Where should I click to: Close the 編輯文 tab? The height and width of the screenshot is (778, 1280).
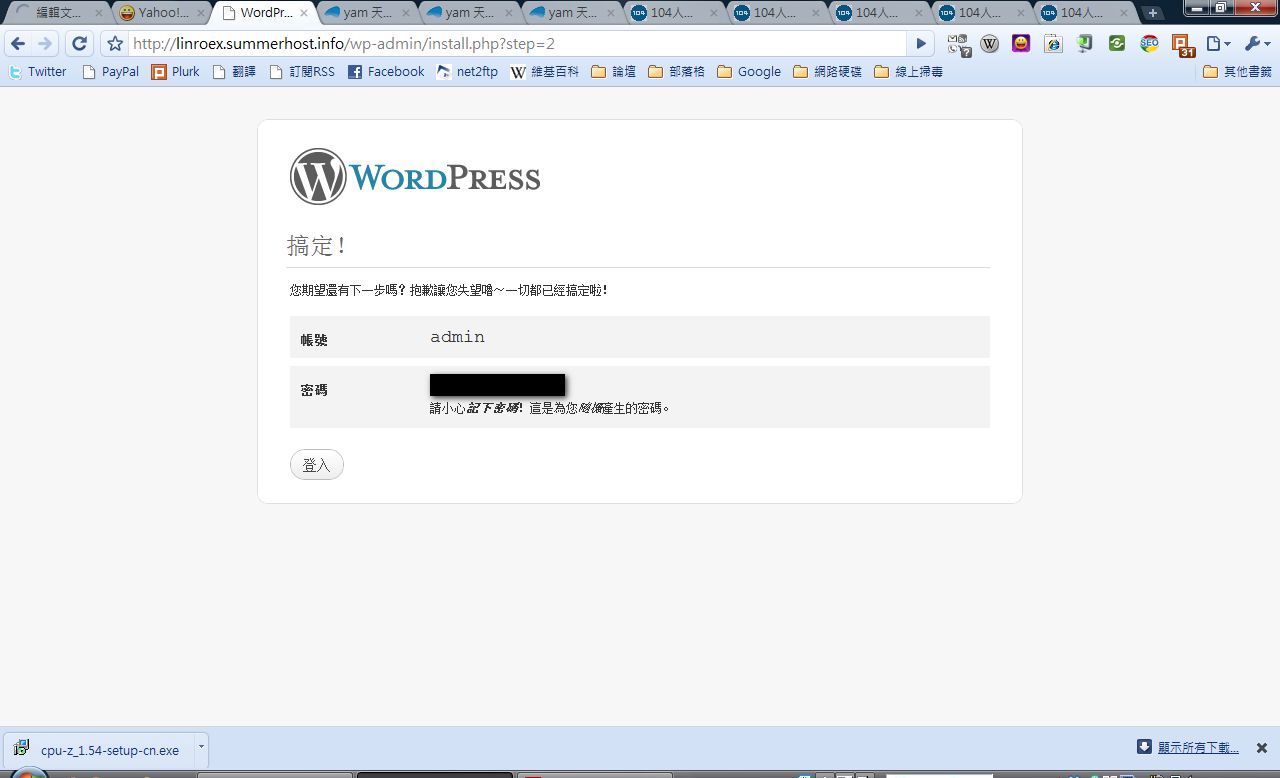pos(99,13)
